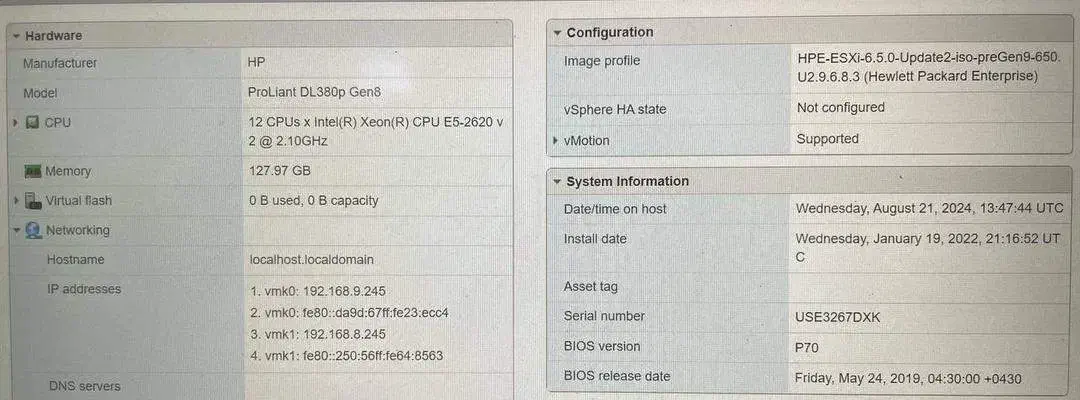The width and height of the screenshot is (1080, 400).
Task: Collapse the Hardware panel
Action: coord(16,36)
